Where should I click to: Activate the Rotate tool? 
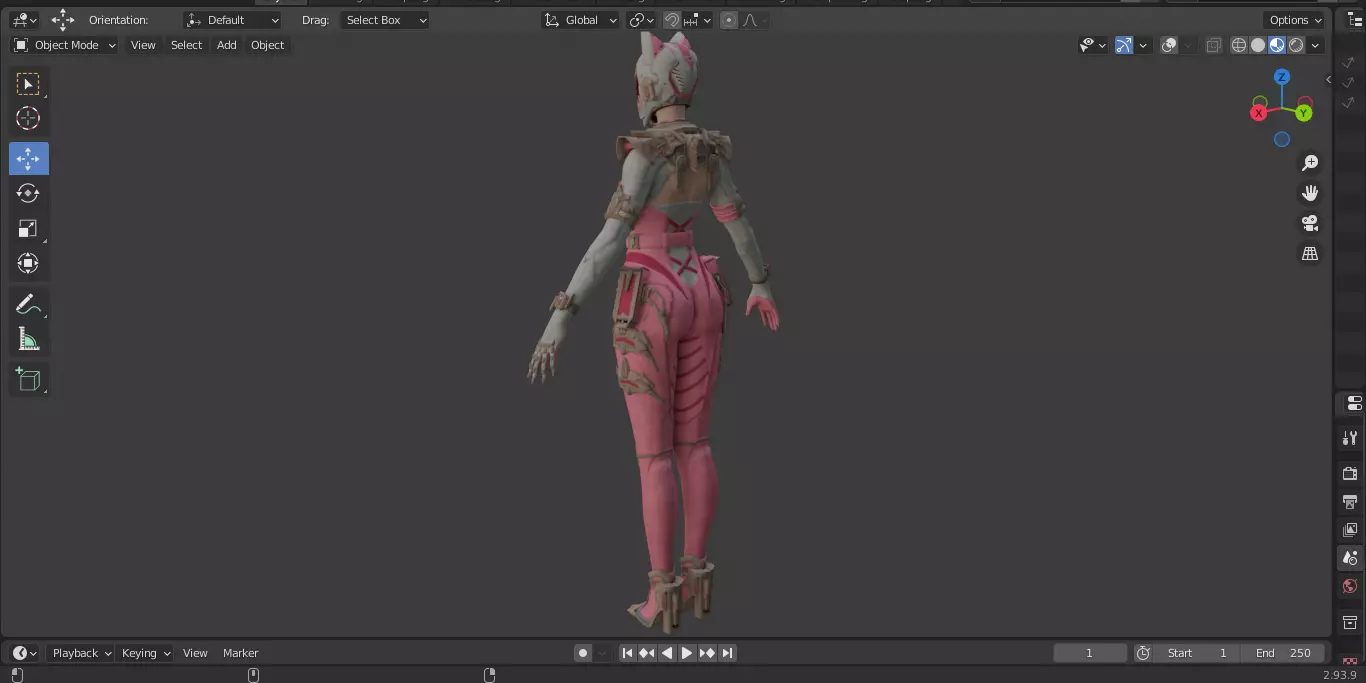[28, 193]
